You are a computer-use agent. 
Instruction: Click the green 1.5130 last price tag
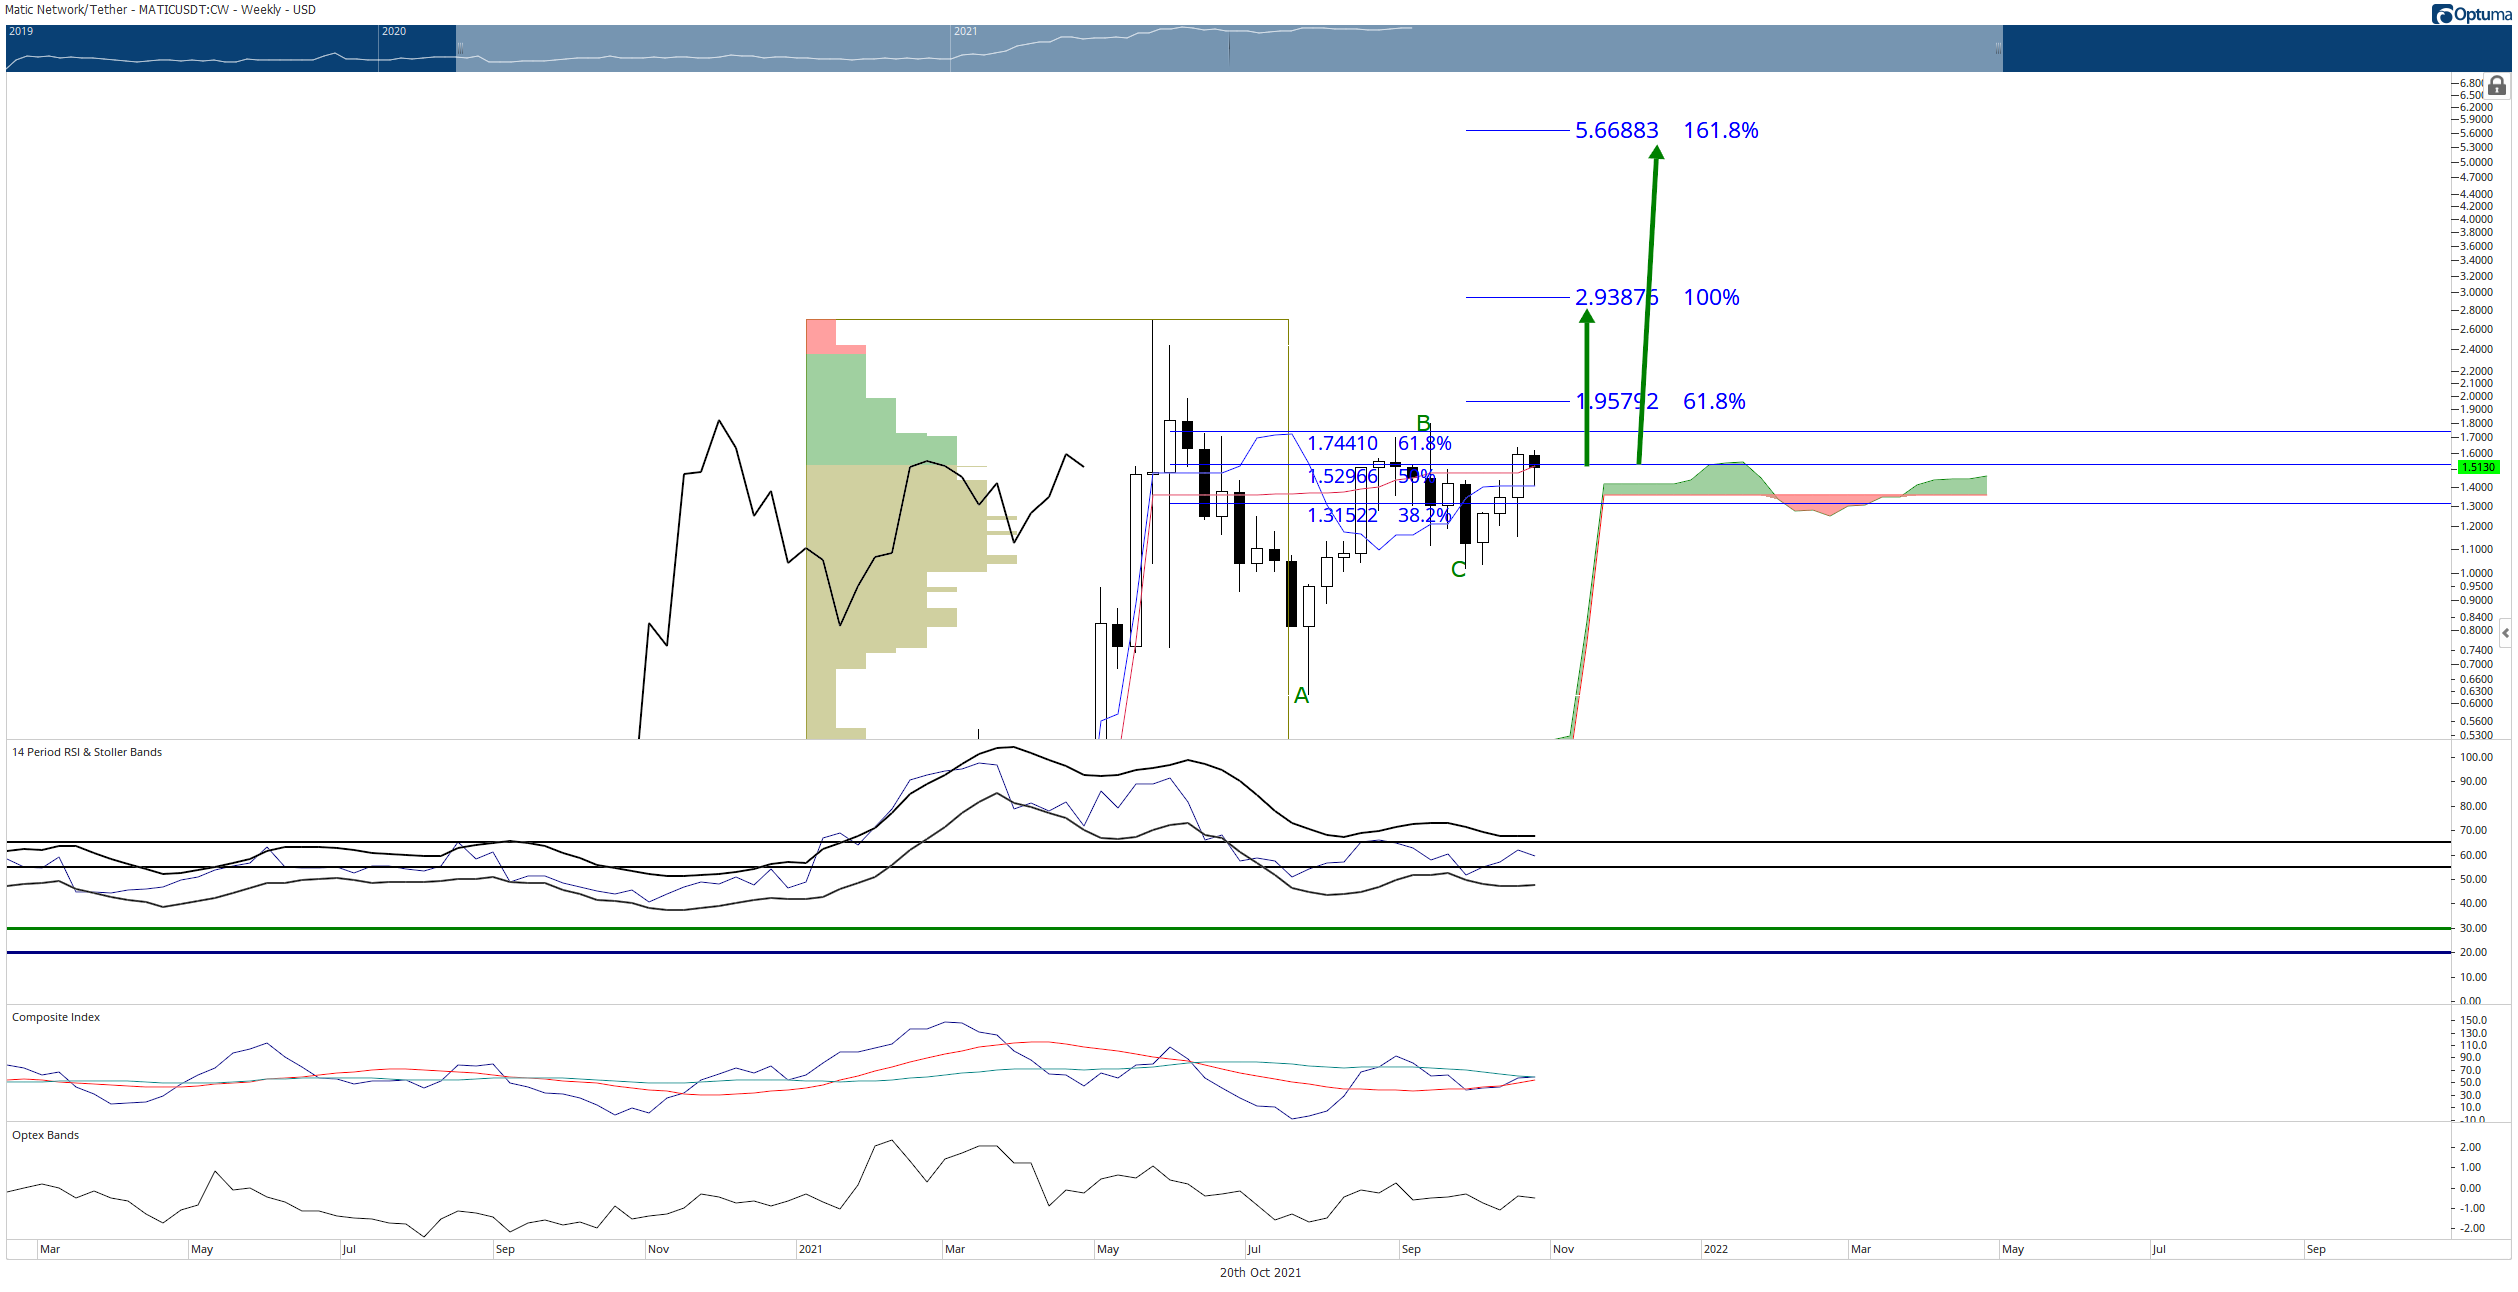coord(2477,467)
